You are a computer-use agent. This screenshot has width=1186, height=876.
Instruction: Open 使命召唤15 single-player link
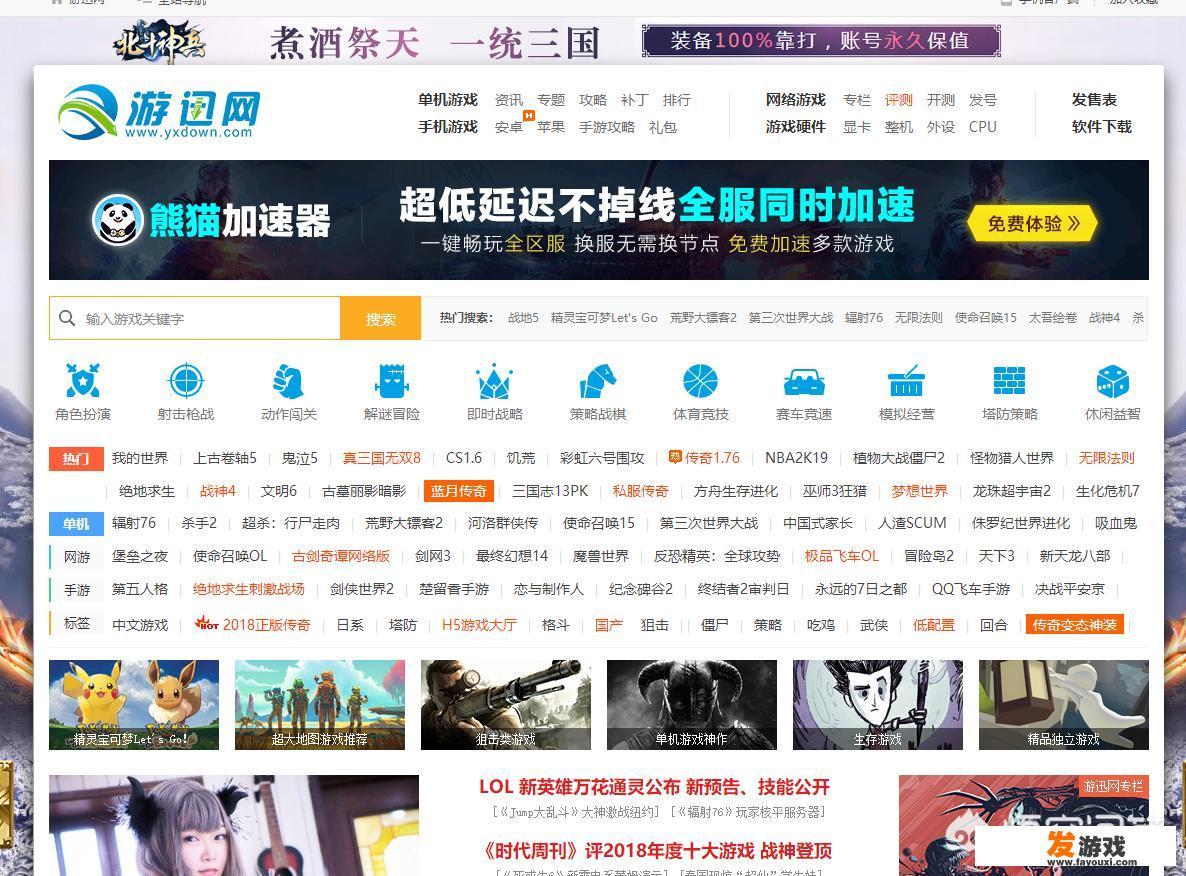click(x=598, y=523)
